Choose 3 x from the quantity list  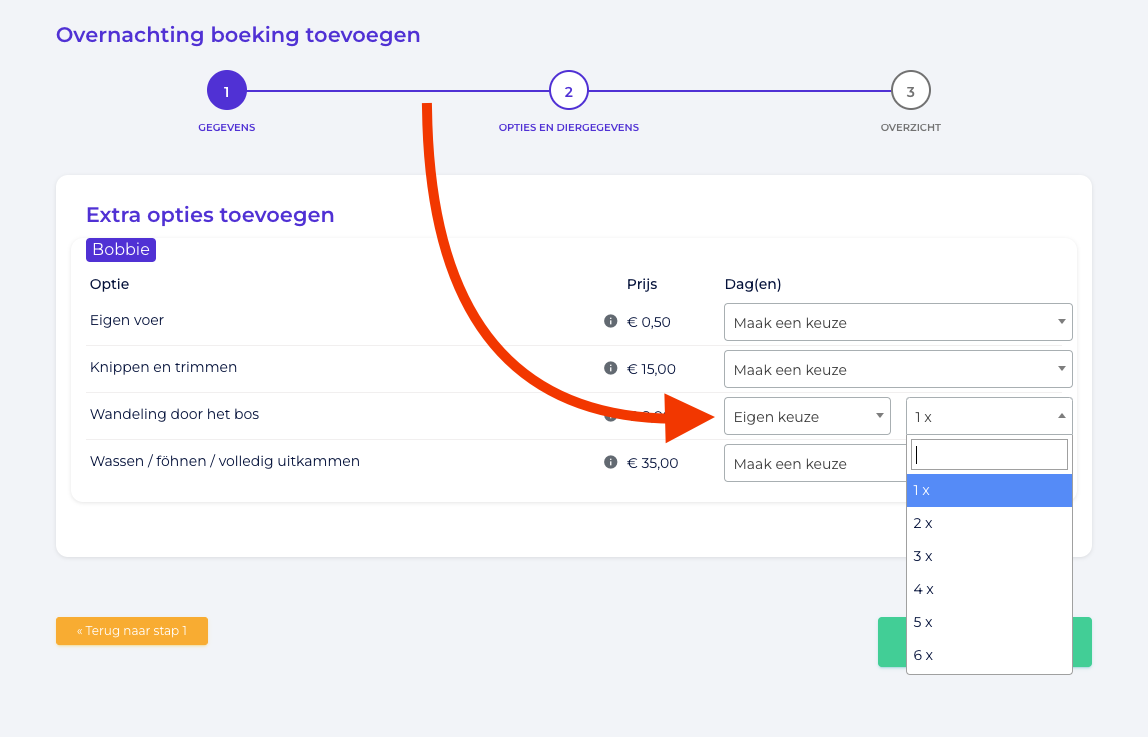(x=989, y=556)
